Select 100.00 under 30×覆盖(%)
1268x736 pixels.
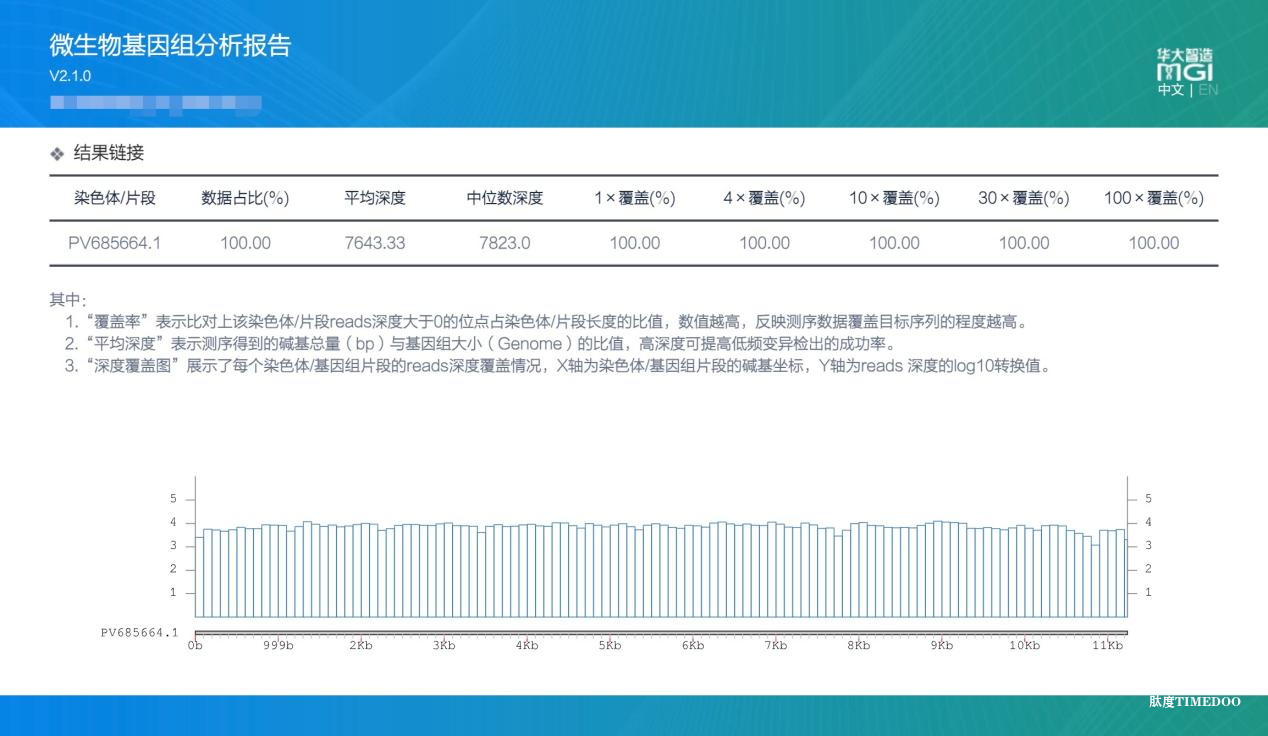pos(1024,243)
